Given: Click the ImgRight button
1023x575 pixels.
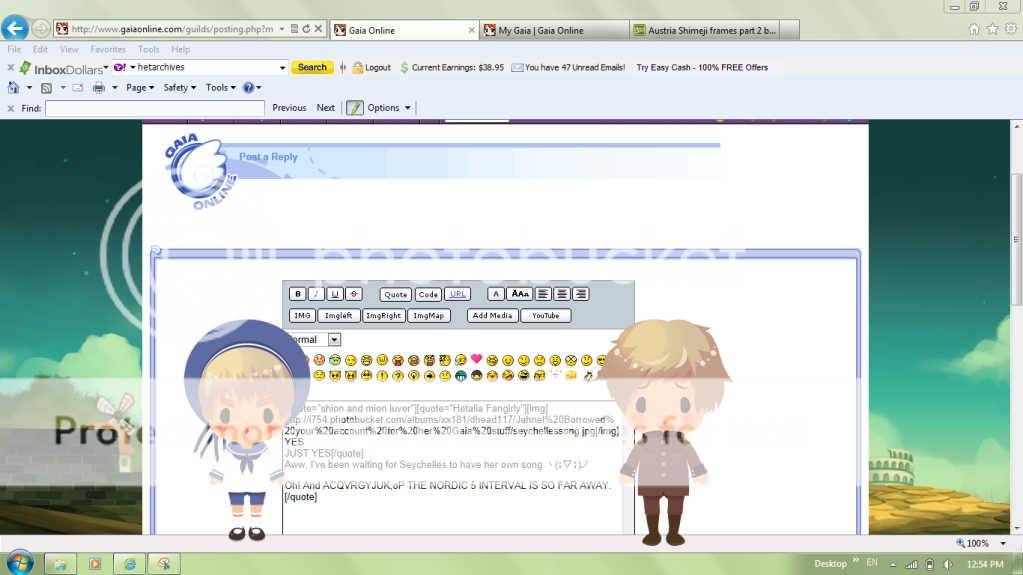Looking at the screenshot, I should (x=384, y=316).
